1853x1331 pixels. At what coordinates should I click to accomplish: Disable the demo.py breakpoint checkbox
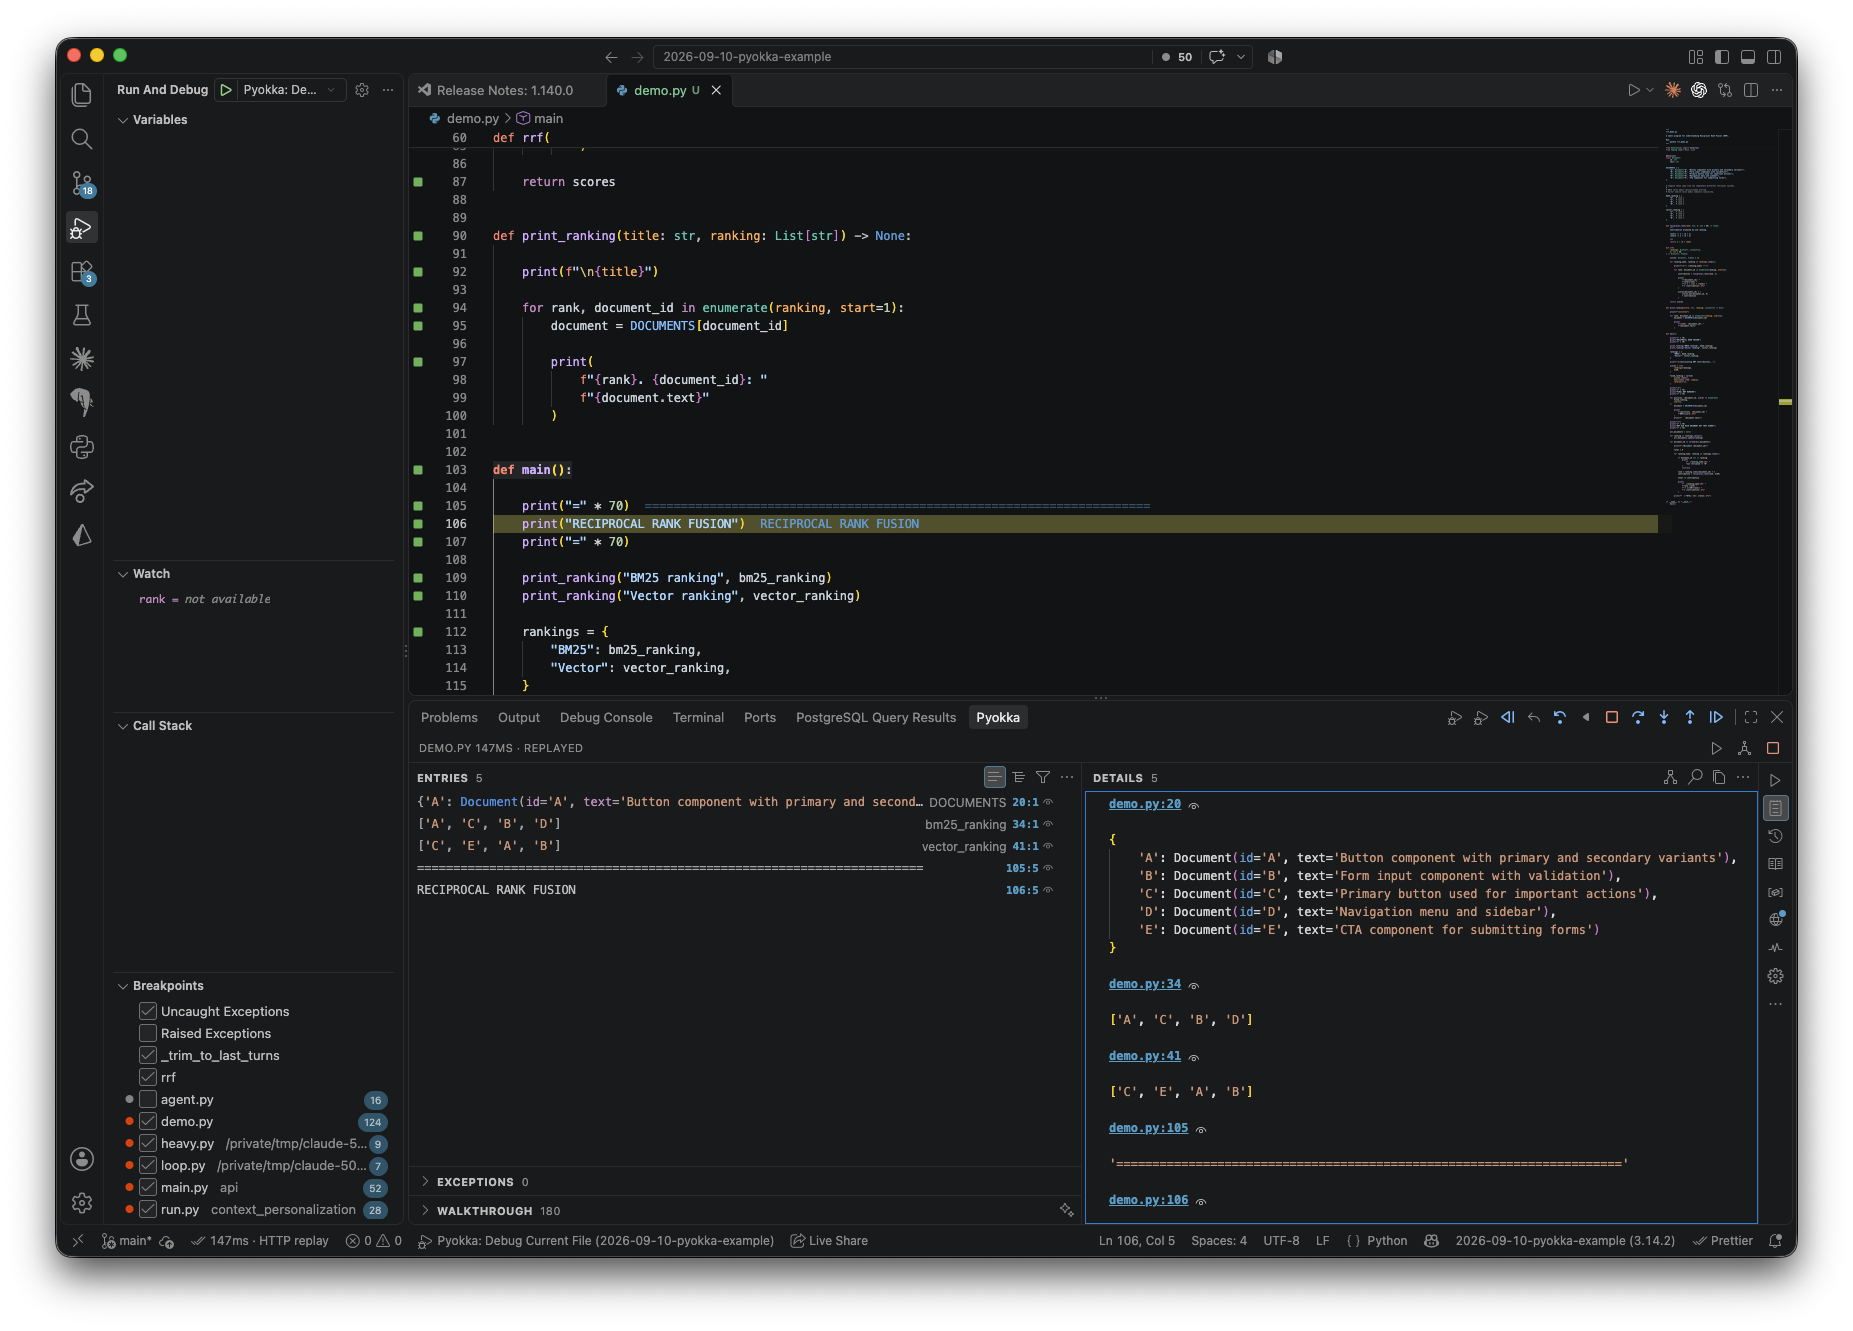[x=148, y=1121]
